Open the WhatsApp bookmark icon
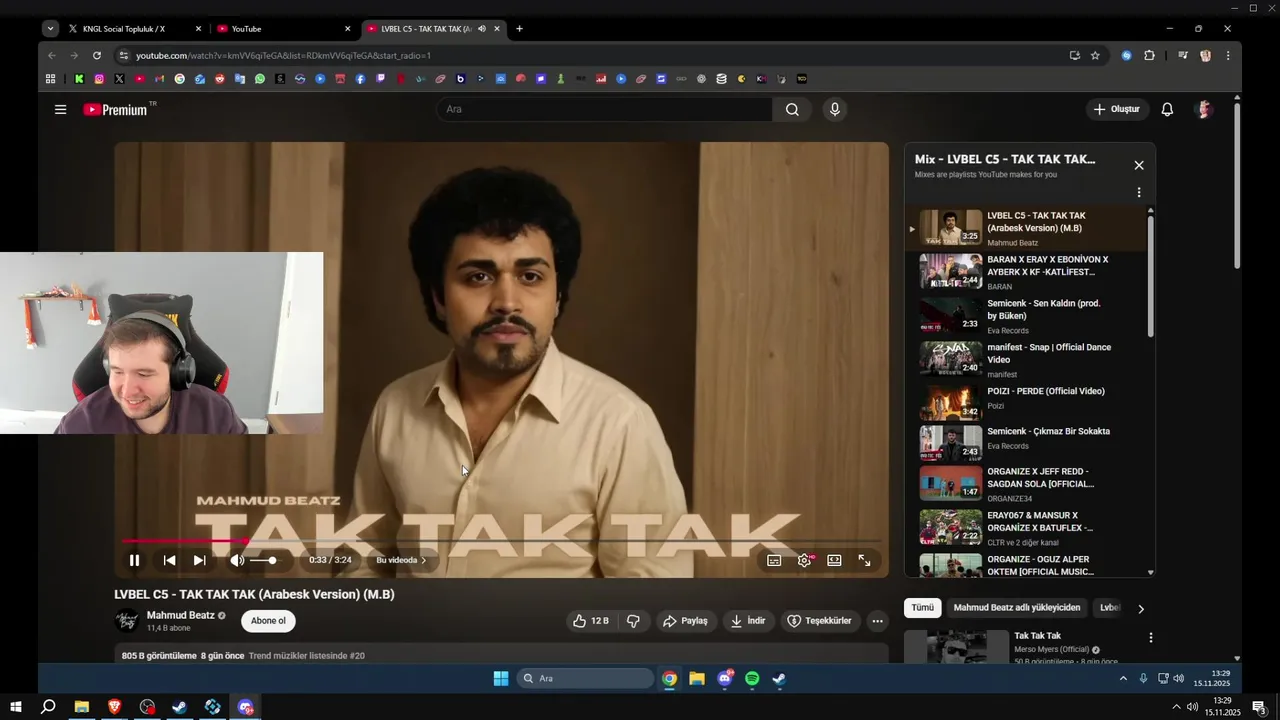This screenshot has width=1280, height=720. 260,79
